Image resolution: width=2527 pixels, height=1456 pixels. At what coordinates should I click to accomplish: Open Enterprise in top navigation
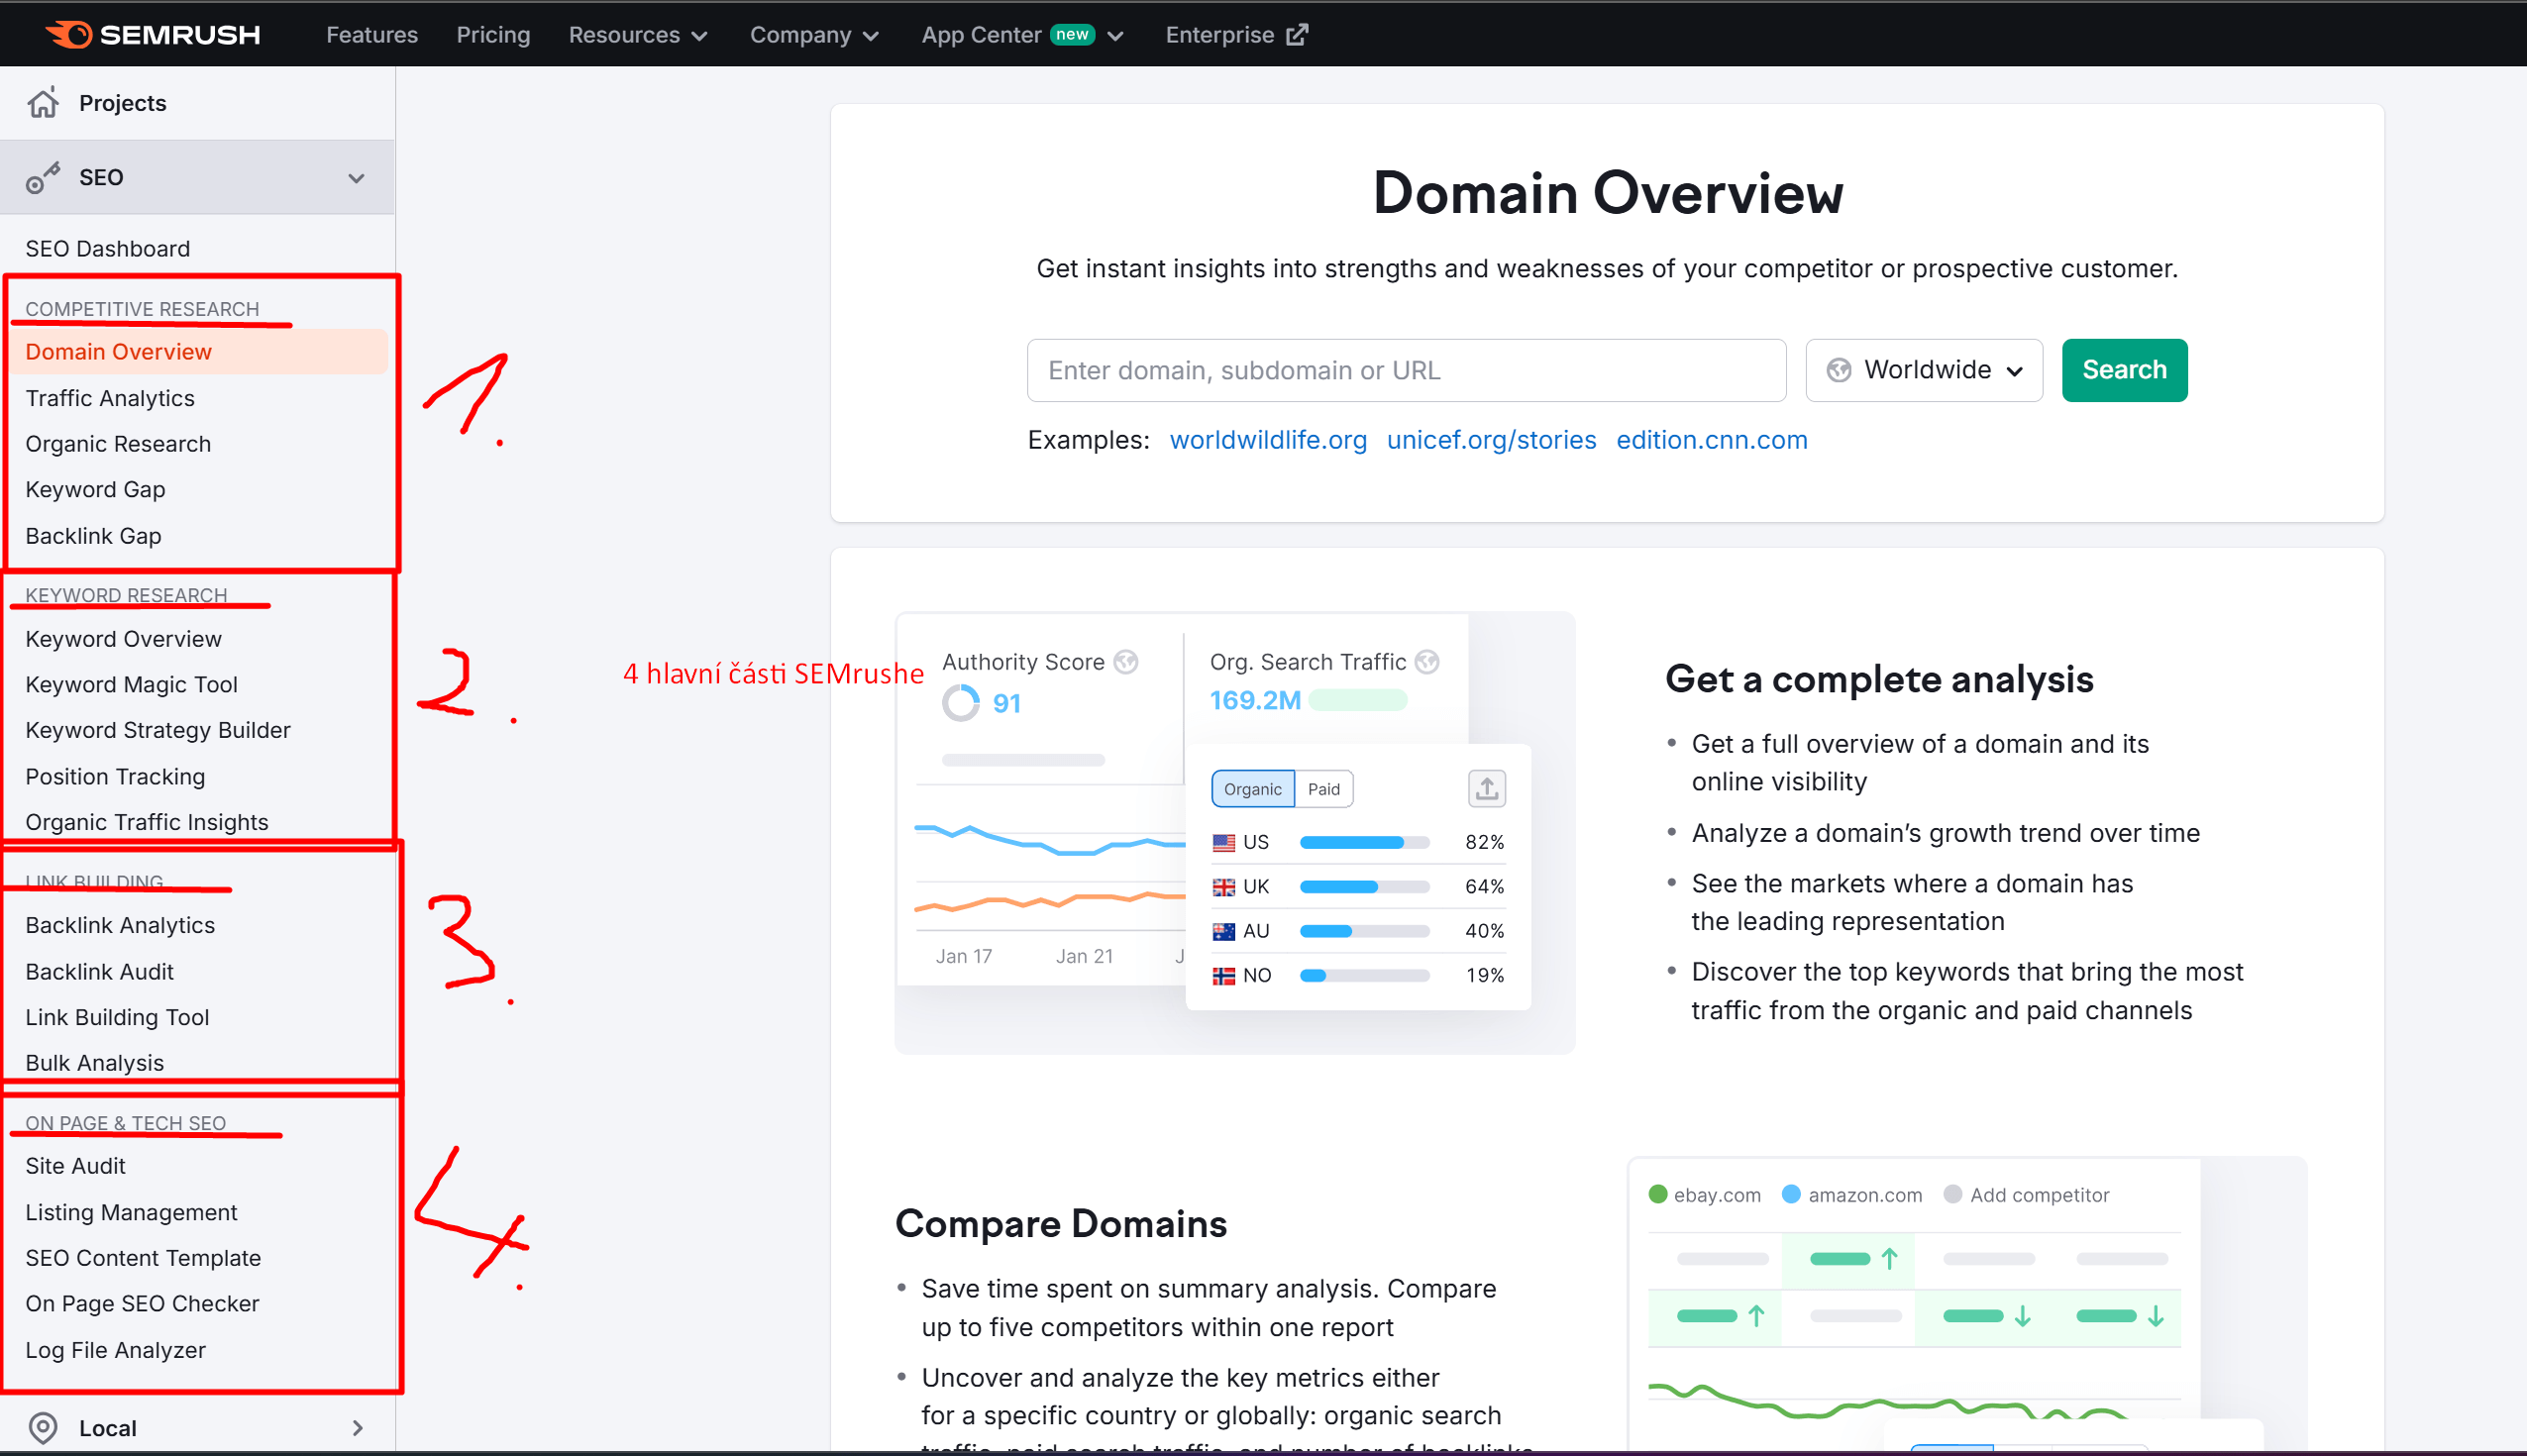point(1236,35)
